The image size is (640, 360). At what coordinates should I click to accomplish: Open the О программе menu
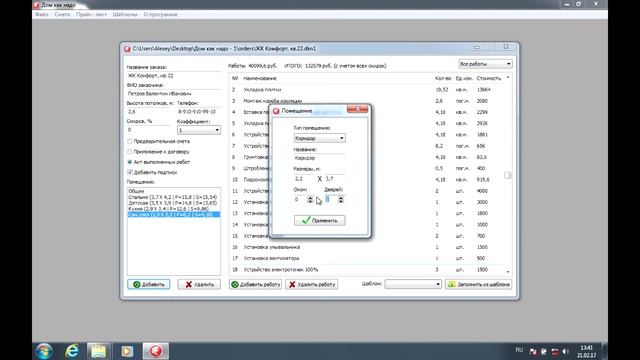[x=160, y=14]
